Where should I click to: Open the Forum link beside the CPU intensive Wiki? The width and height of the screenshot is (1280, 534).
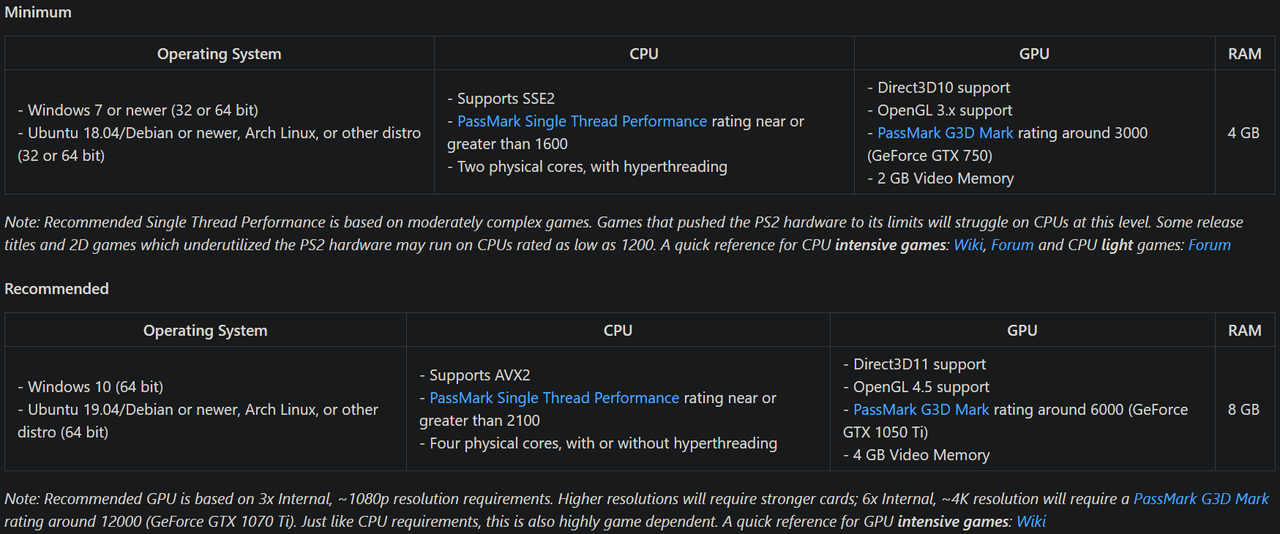(1012, 245)
